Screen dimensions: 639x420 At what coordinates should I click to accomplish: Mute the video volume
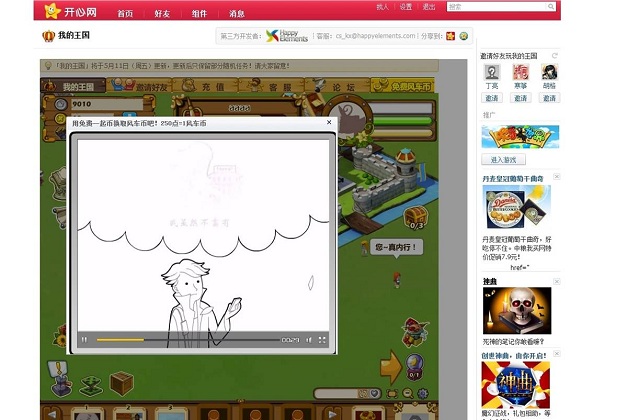308,339
